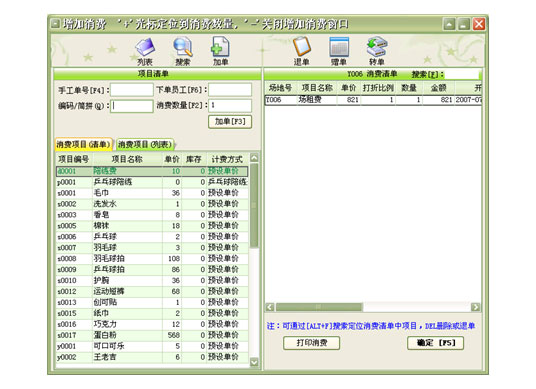Click the 留单 toolbar icon
This screenshot has width=536, height=389.
(x=339, y=51)
